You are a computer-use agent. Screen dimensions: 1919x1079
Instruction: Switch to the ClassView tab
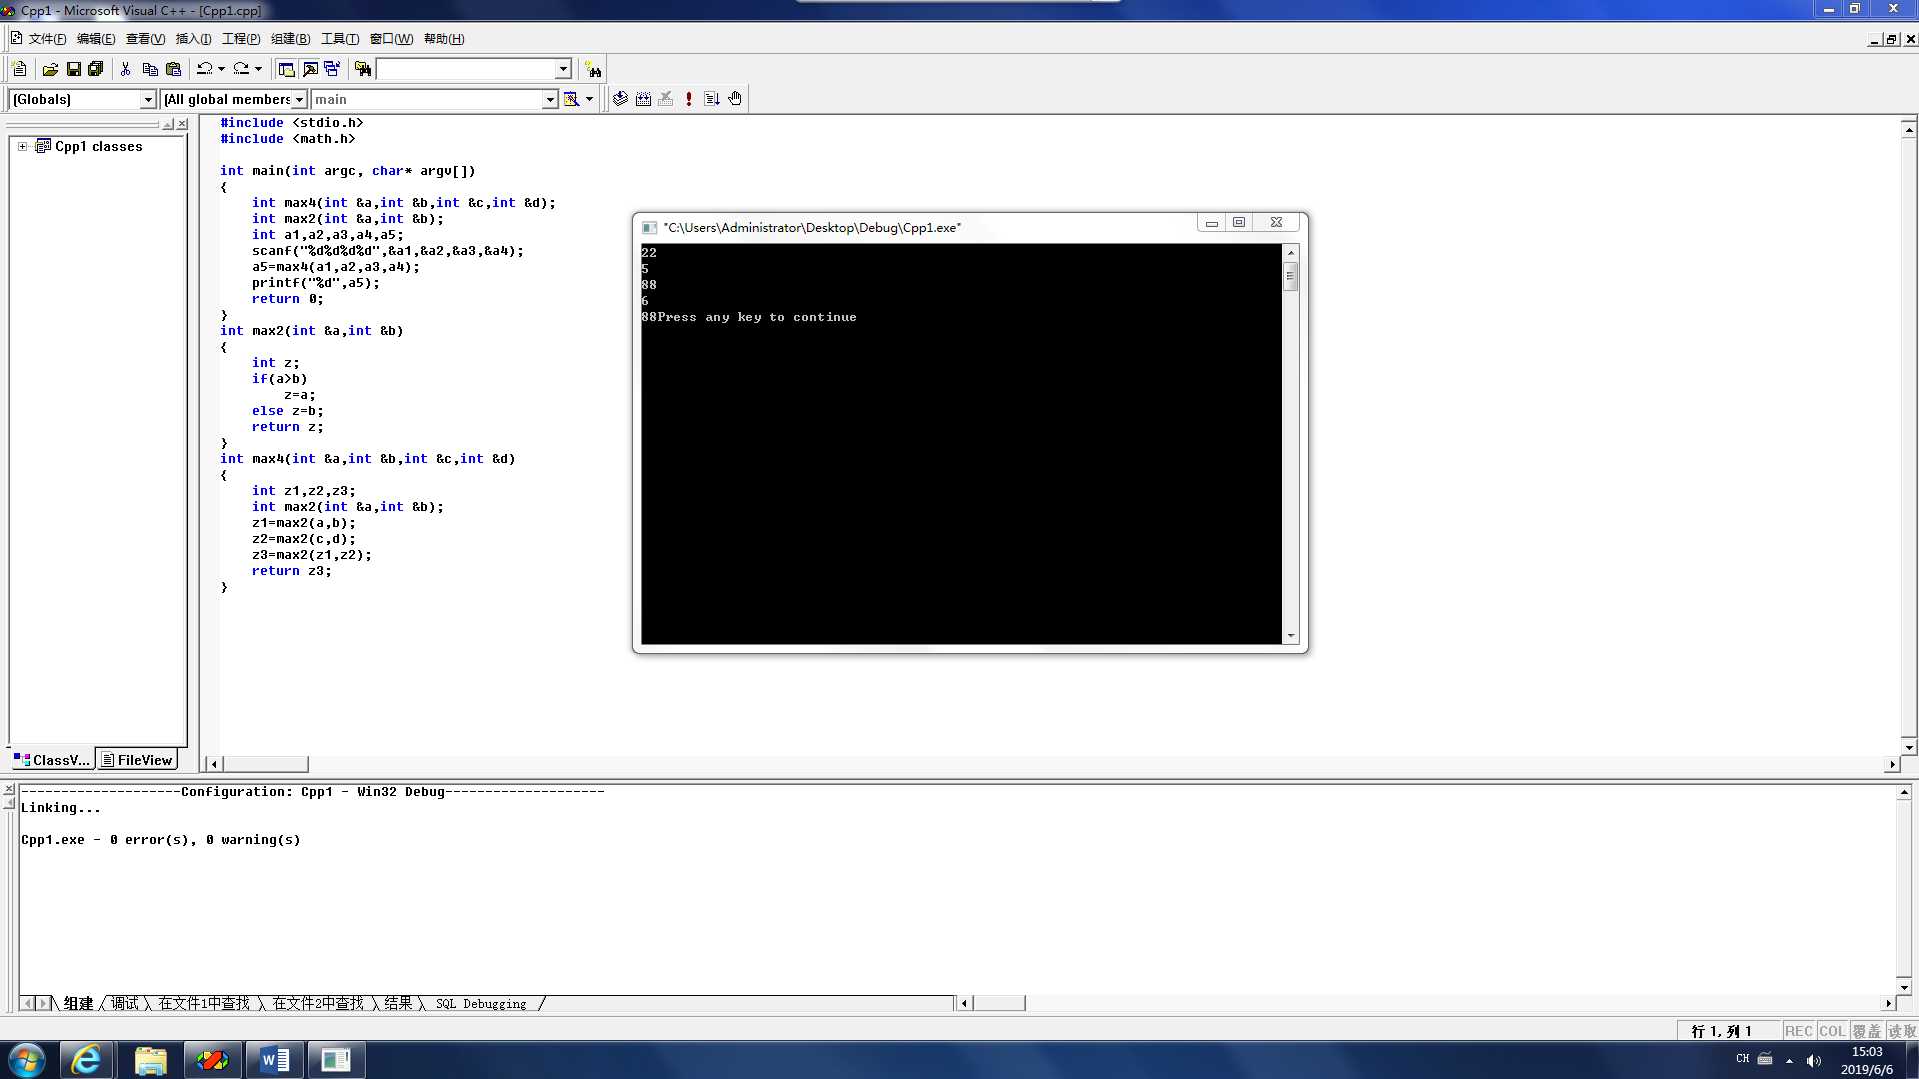[x=52, y=760]
